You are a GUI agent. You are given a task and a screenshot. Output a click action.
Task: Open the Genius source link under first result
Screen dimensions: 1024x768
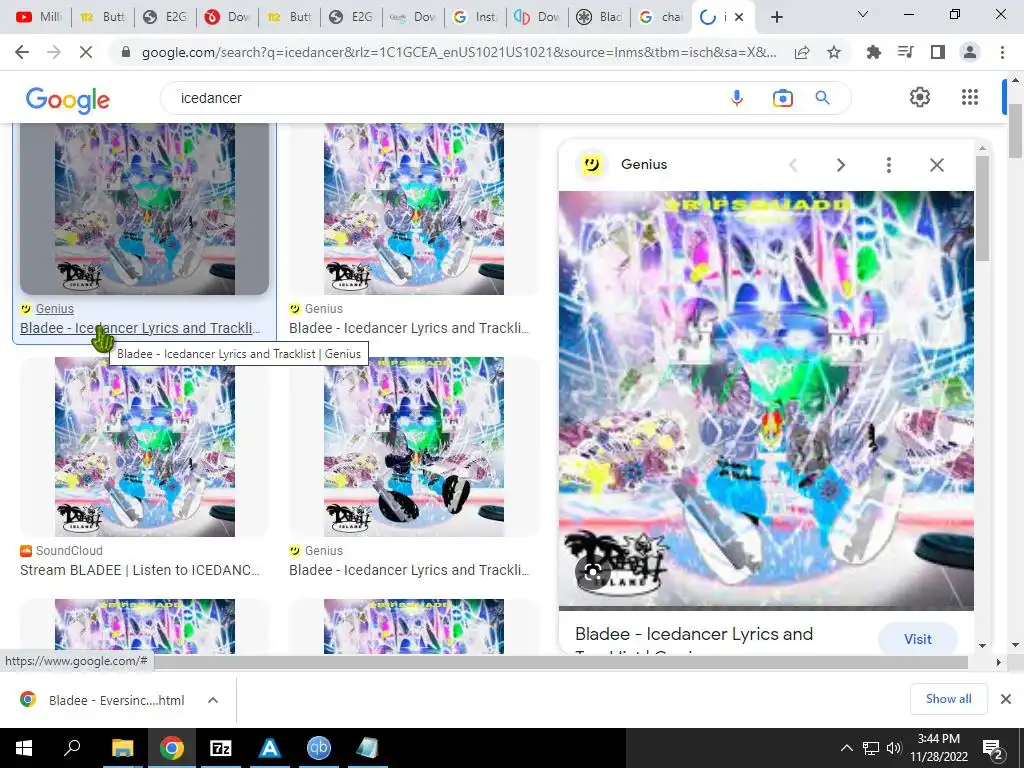click(x=54, y=308)
